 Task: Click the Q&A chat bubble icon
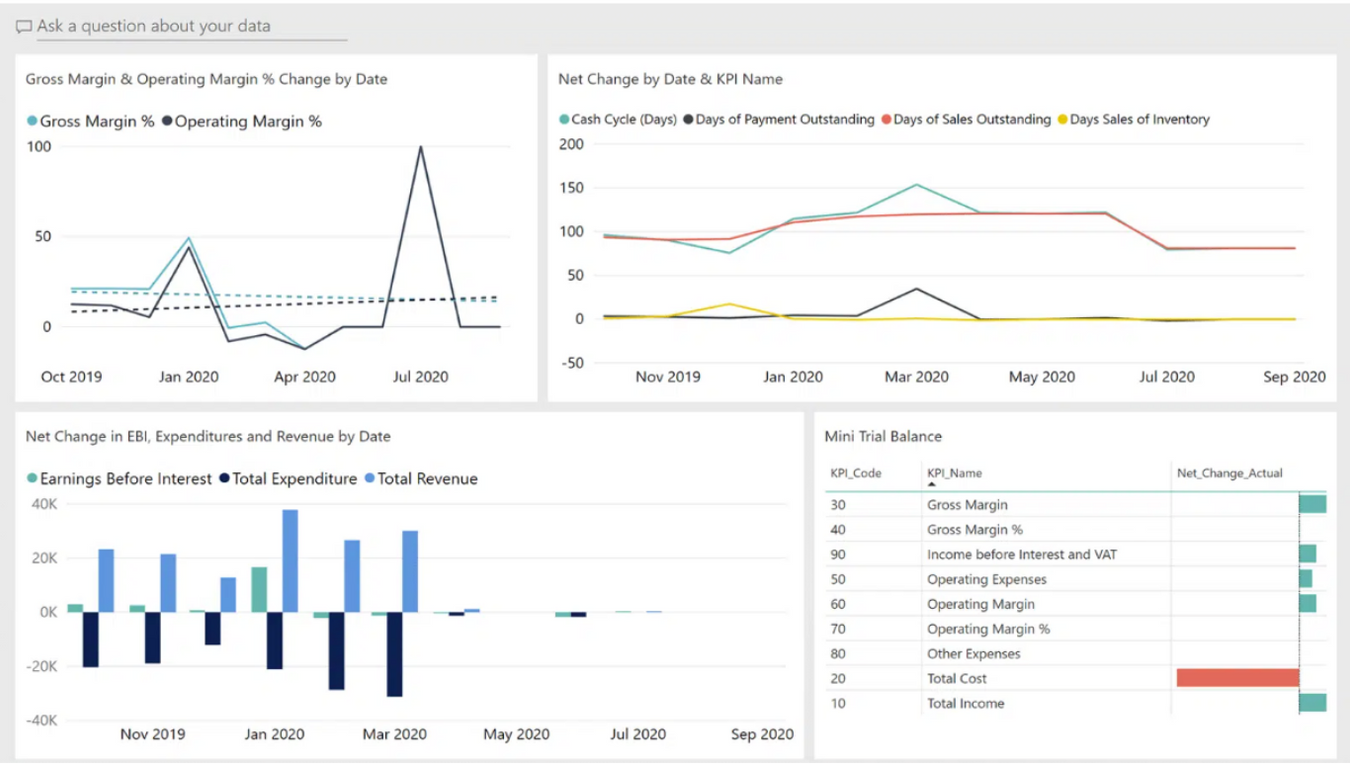tap(24, 27)
